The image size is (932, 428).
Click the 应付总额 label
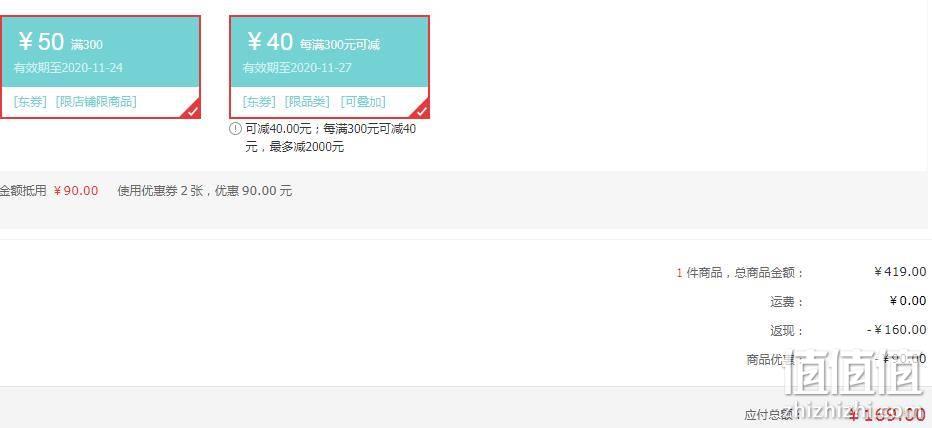point(769,414)
